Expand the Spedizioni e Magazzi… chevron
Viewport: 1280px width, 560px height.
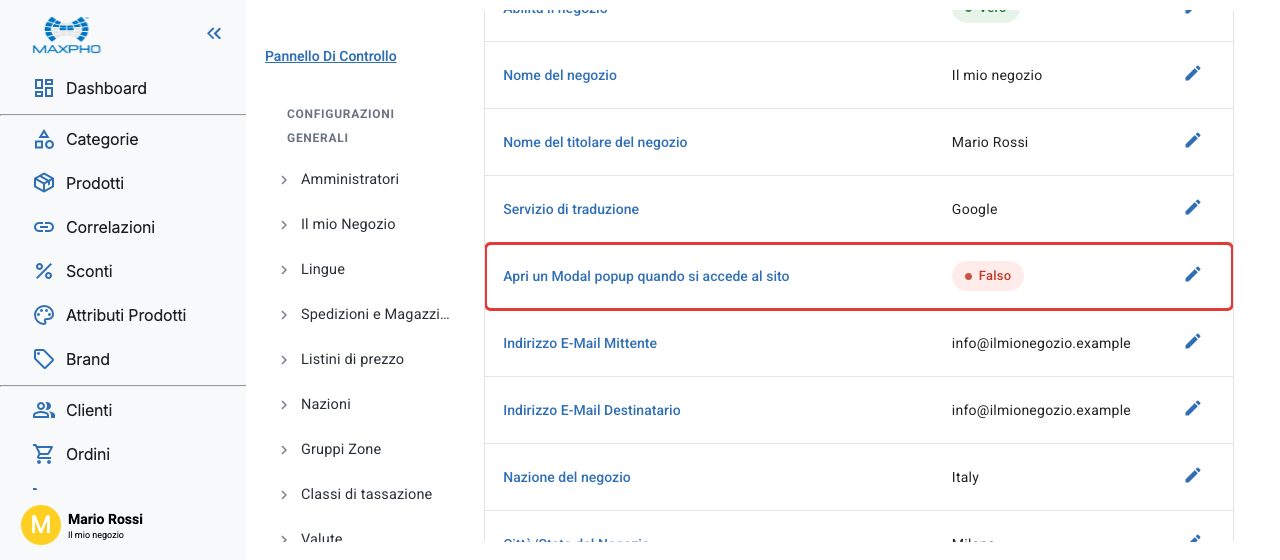point(284,315)
